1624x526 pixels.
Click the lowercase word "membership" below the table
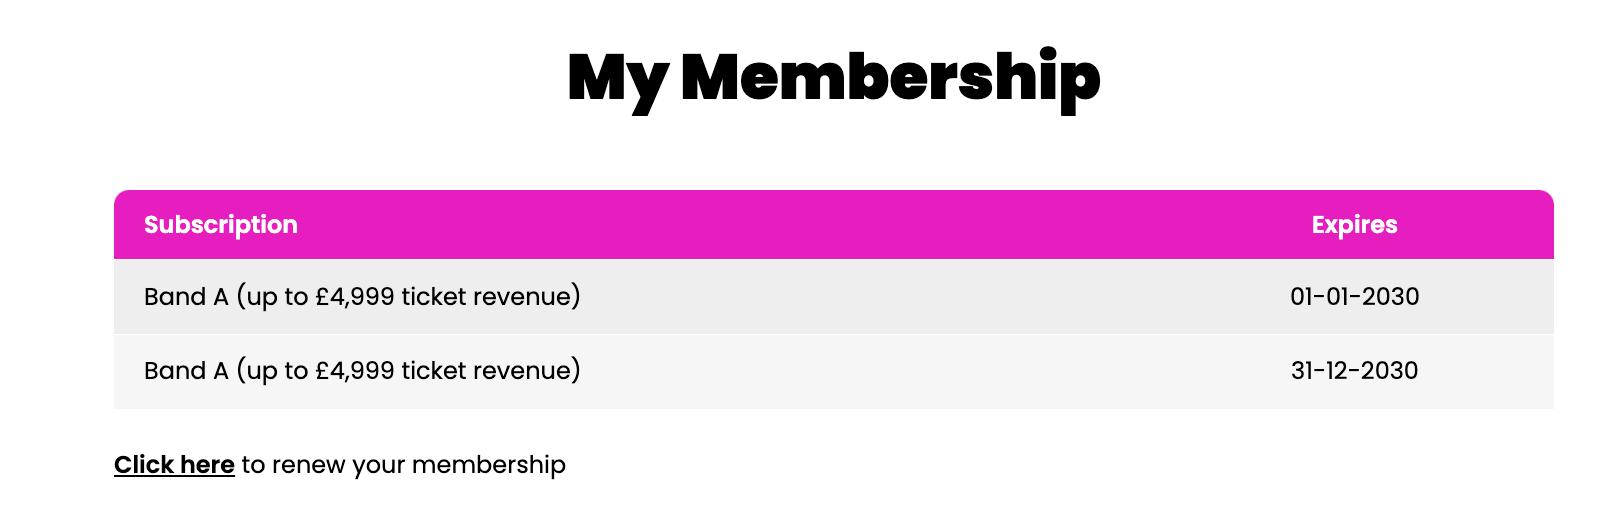488,465
